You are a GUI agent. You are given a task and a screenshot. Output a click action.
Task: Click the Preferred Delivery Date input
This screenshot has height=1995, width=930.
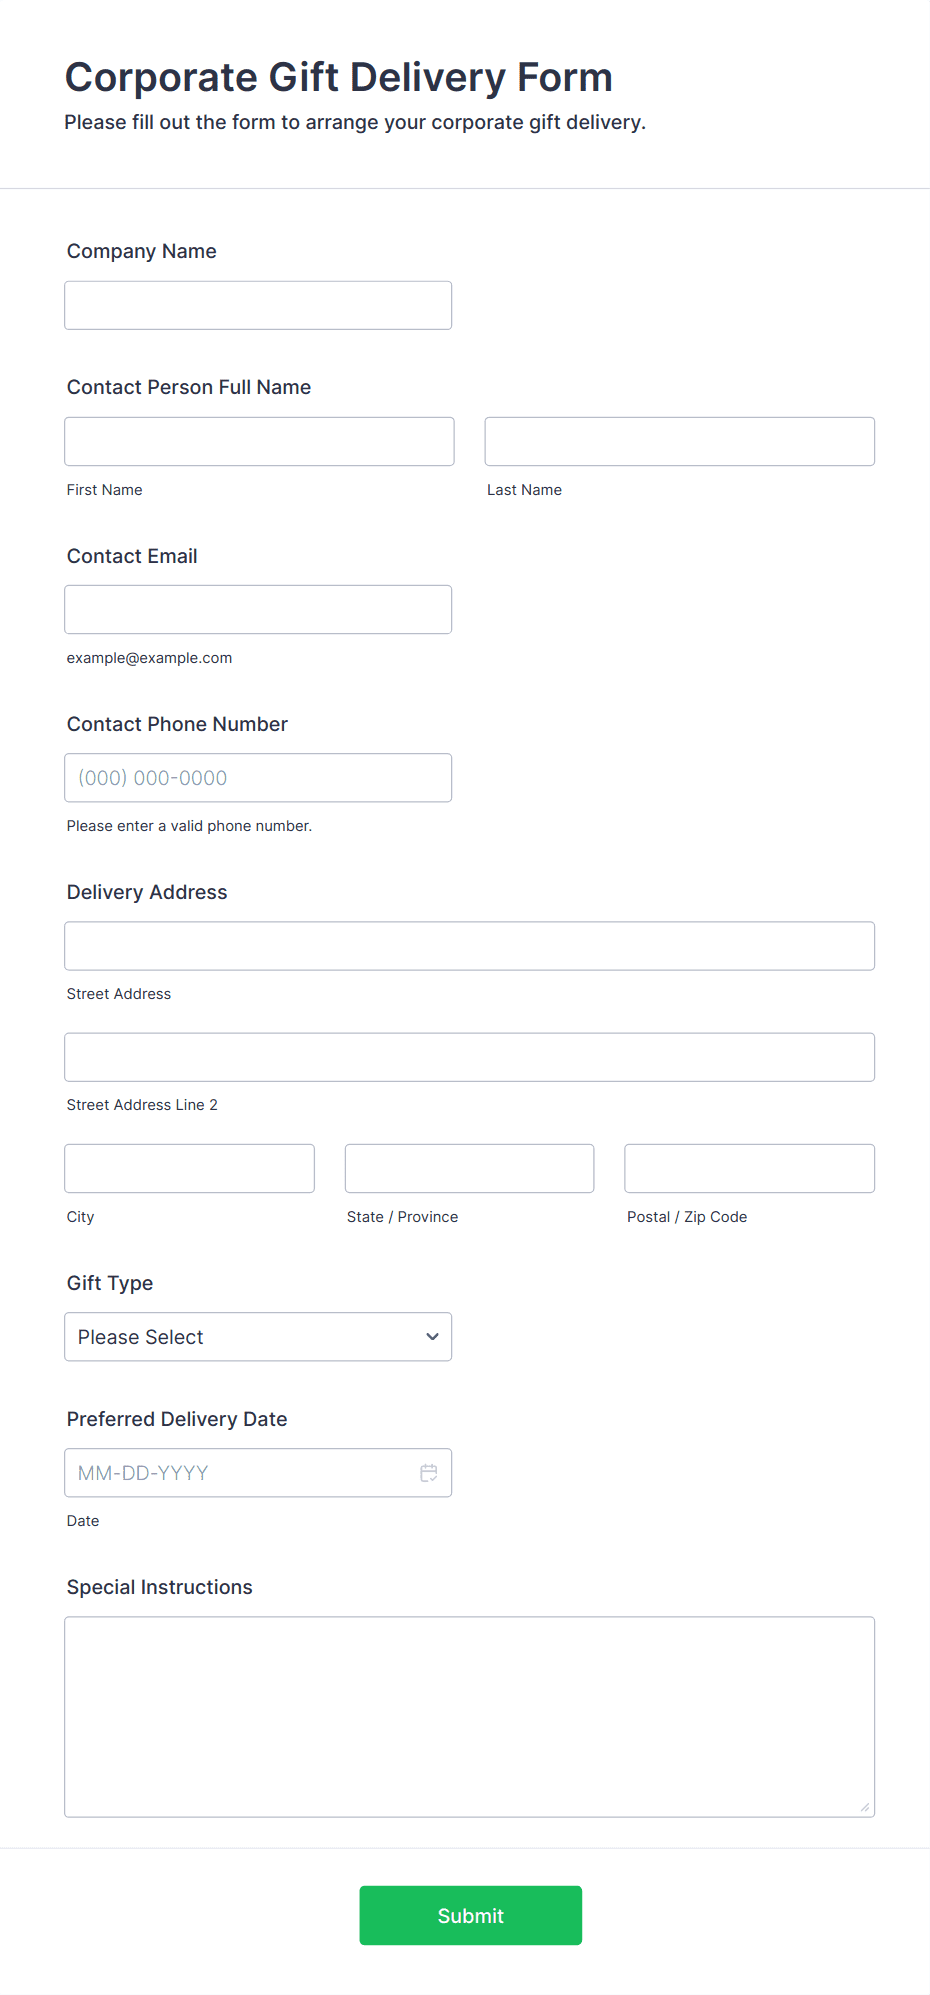click(x=240, y=1473)
